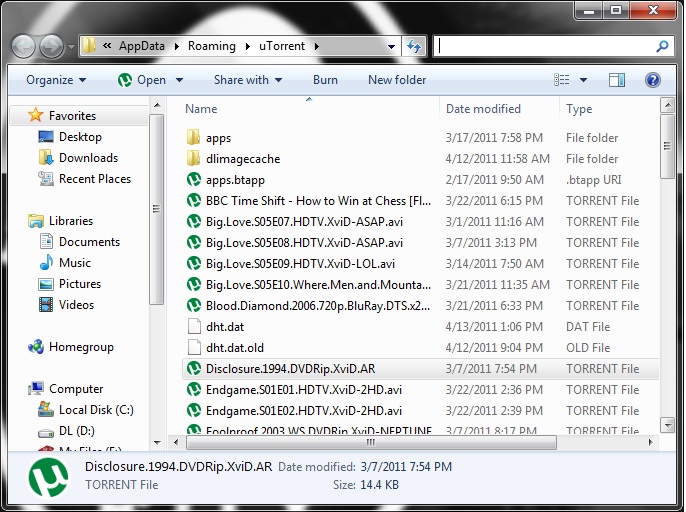The image size is (686, 512).
Task: Click the Roaming breadcrumb segment
Action: (x=212, y=46)
